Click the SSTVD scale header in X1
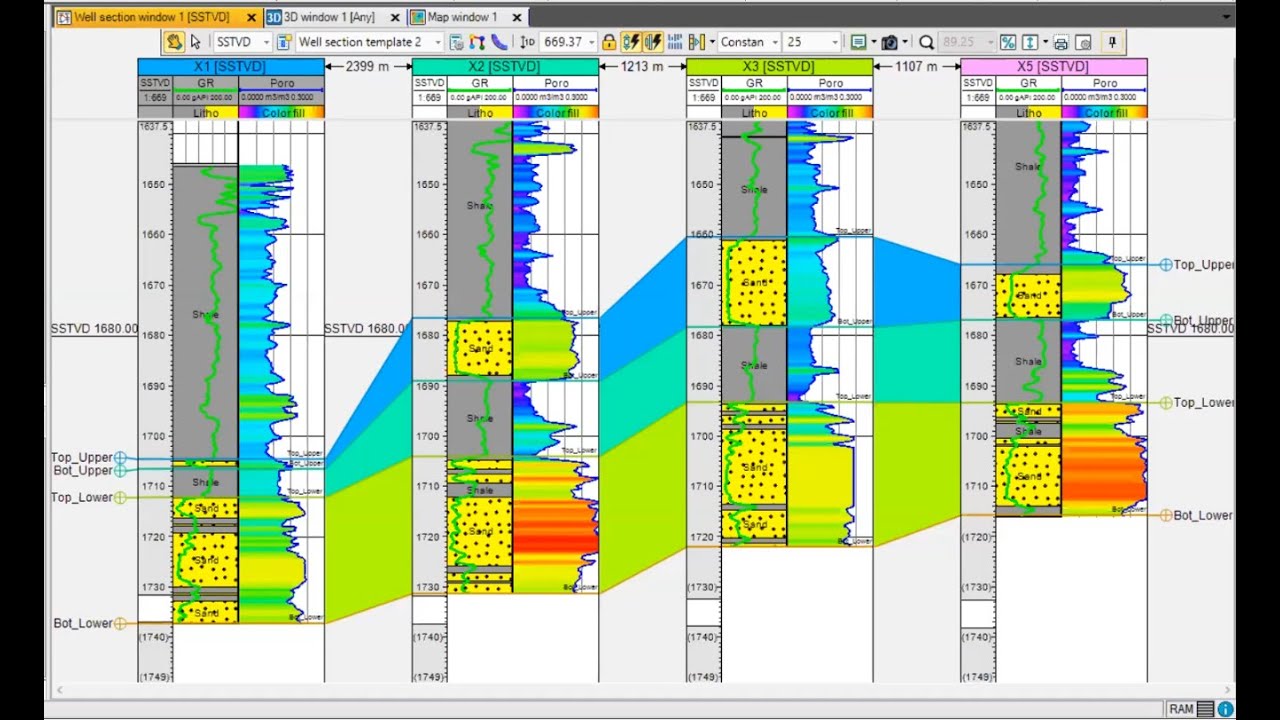 coord(155,83)
